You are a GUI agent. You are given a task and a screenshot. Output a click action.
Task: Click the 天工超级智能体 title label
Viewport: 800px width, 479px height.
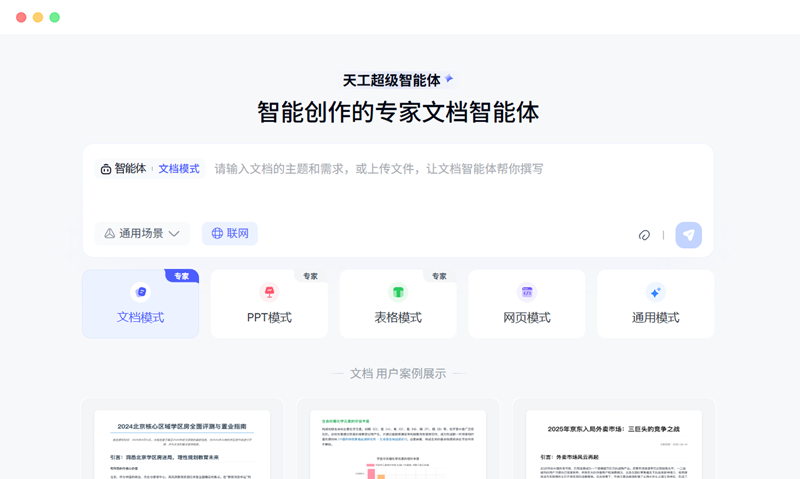[x=391, y=80]
